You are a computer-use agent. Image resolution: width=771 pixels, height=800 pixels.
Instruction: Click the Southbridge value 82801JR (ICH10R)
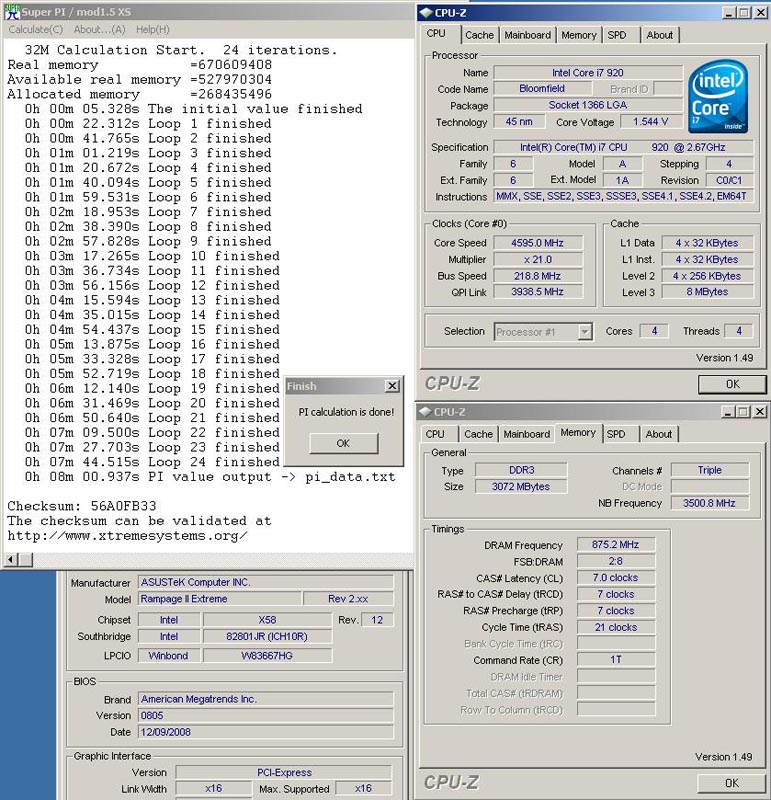coord(267,637)
